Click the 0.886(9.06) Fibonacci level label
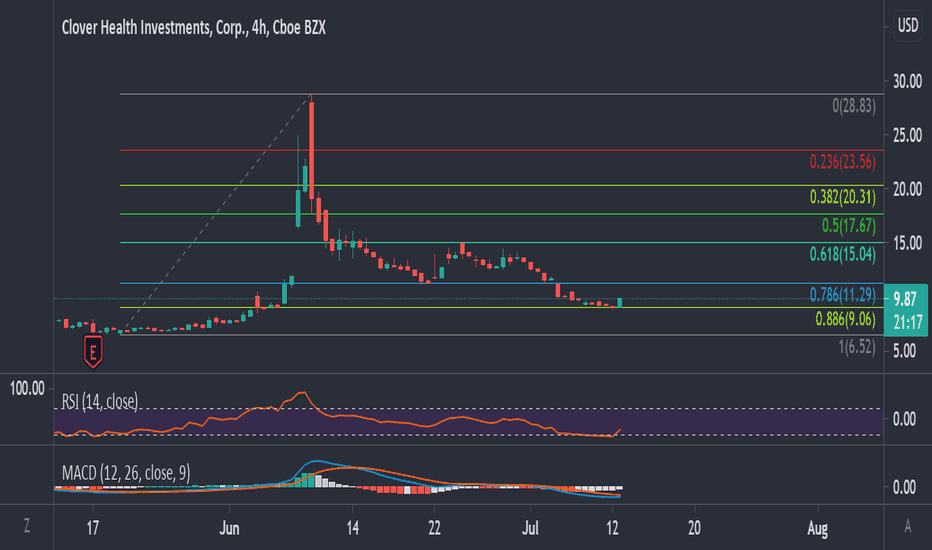932x550 pixels. tap(845, 319)
